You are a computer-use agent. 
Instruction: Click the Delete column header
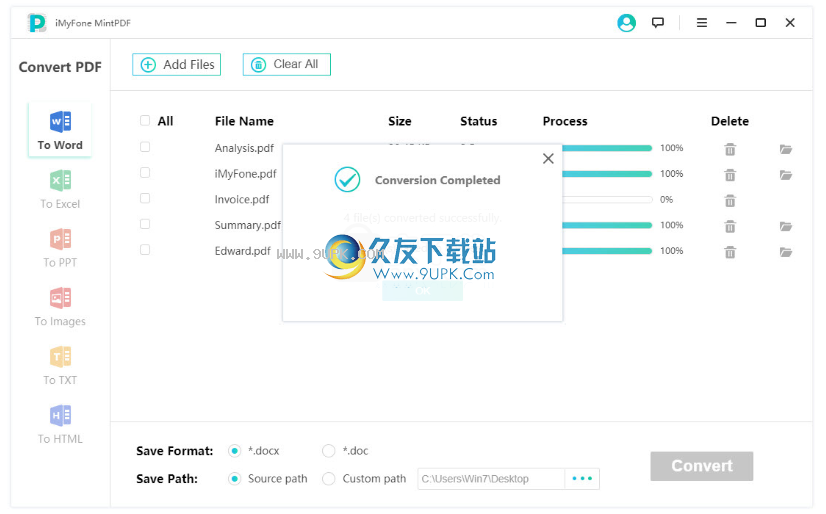point(730,121)
